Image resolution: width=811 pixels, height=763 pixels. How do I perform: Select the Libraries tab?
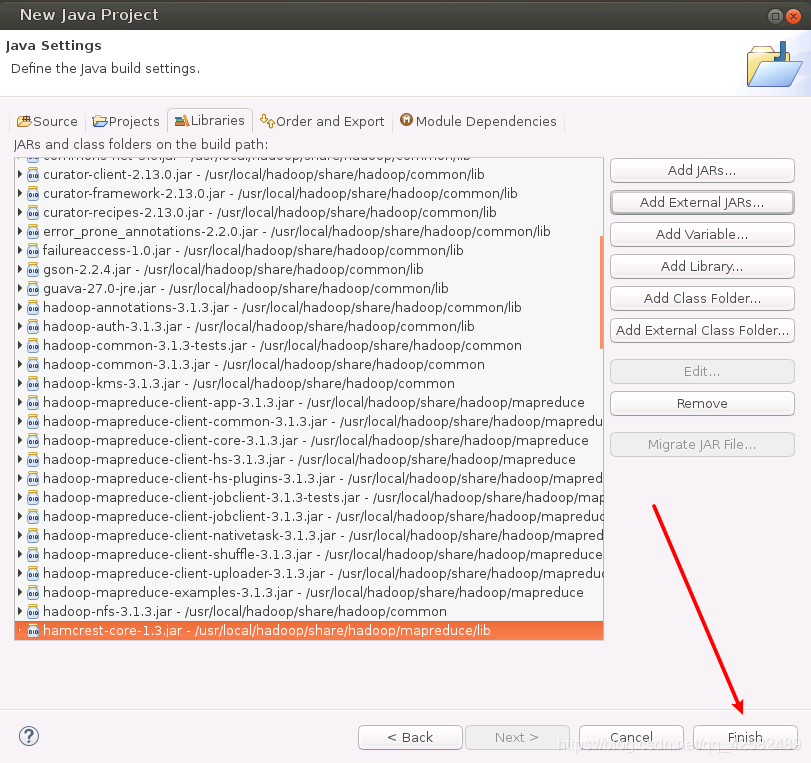click(210, 121)
